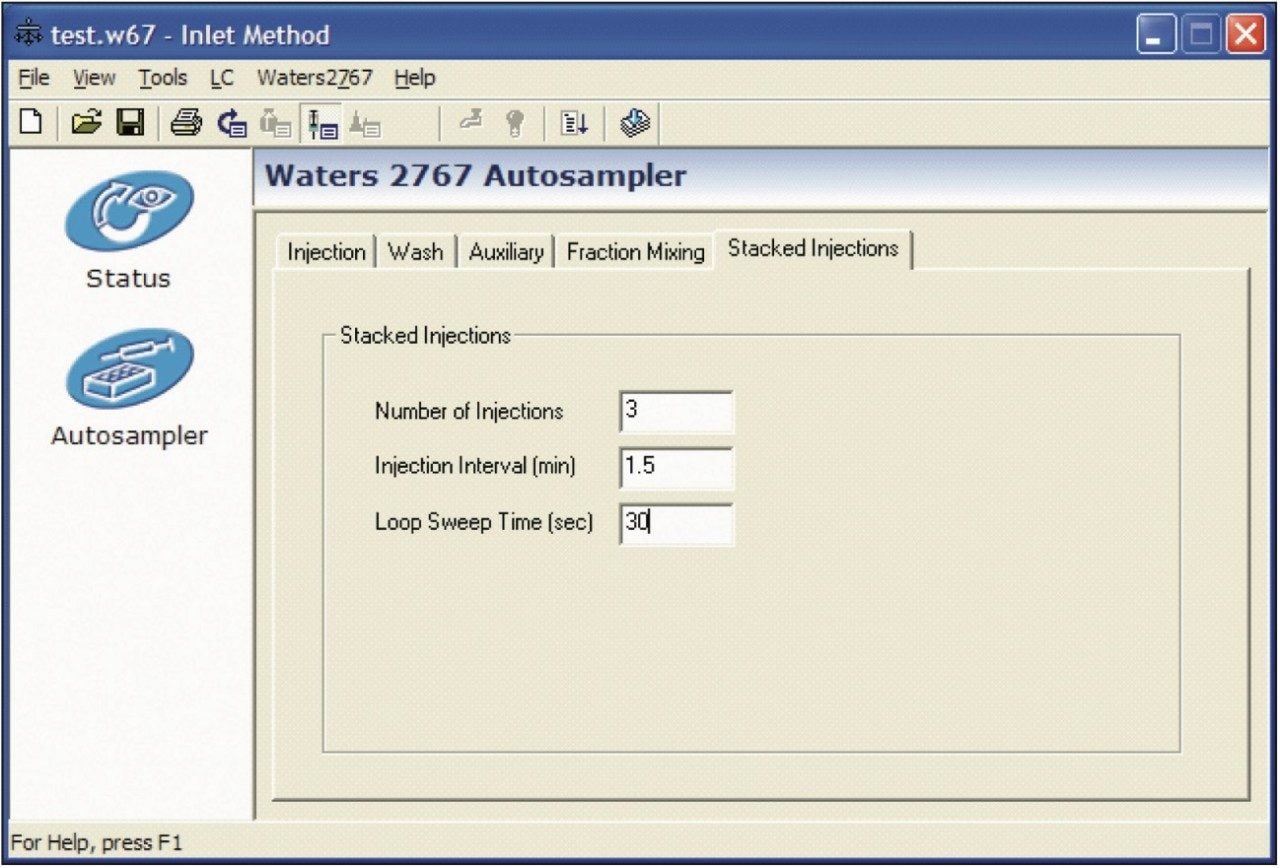Select the Stacked Injections tab

813,249
